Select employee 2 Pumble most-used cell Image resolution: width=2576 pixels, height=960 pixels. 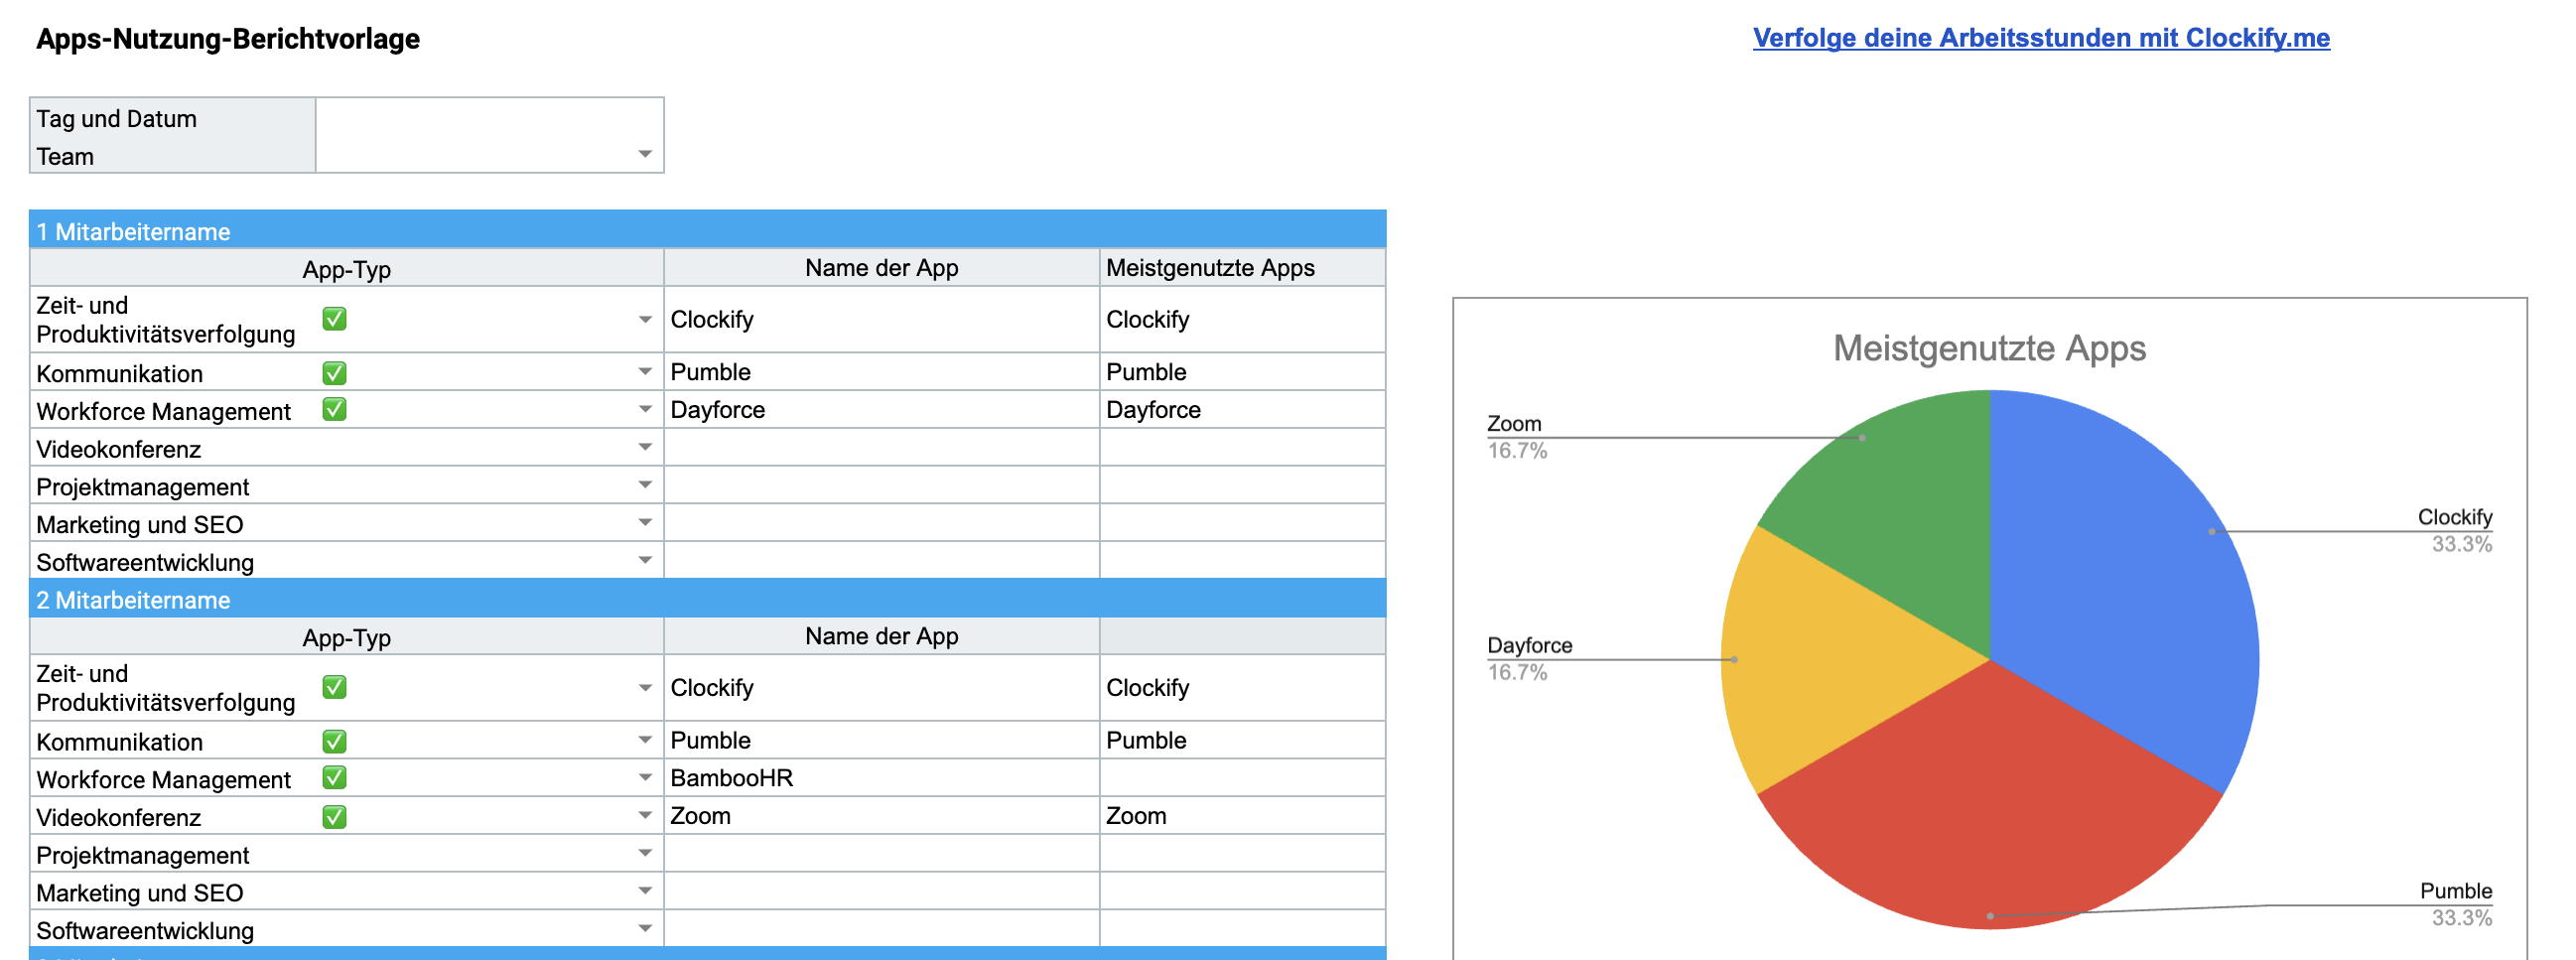tap(1243, 740)
